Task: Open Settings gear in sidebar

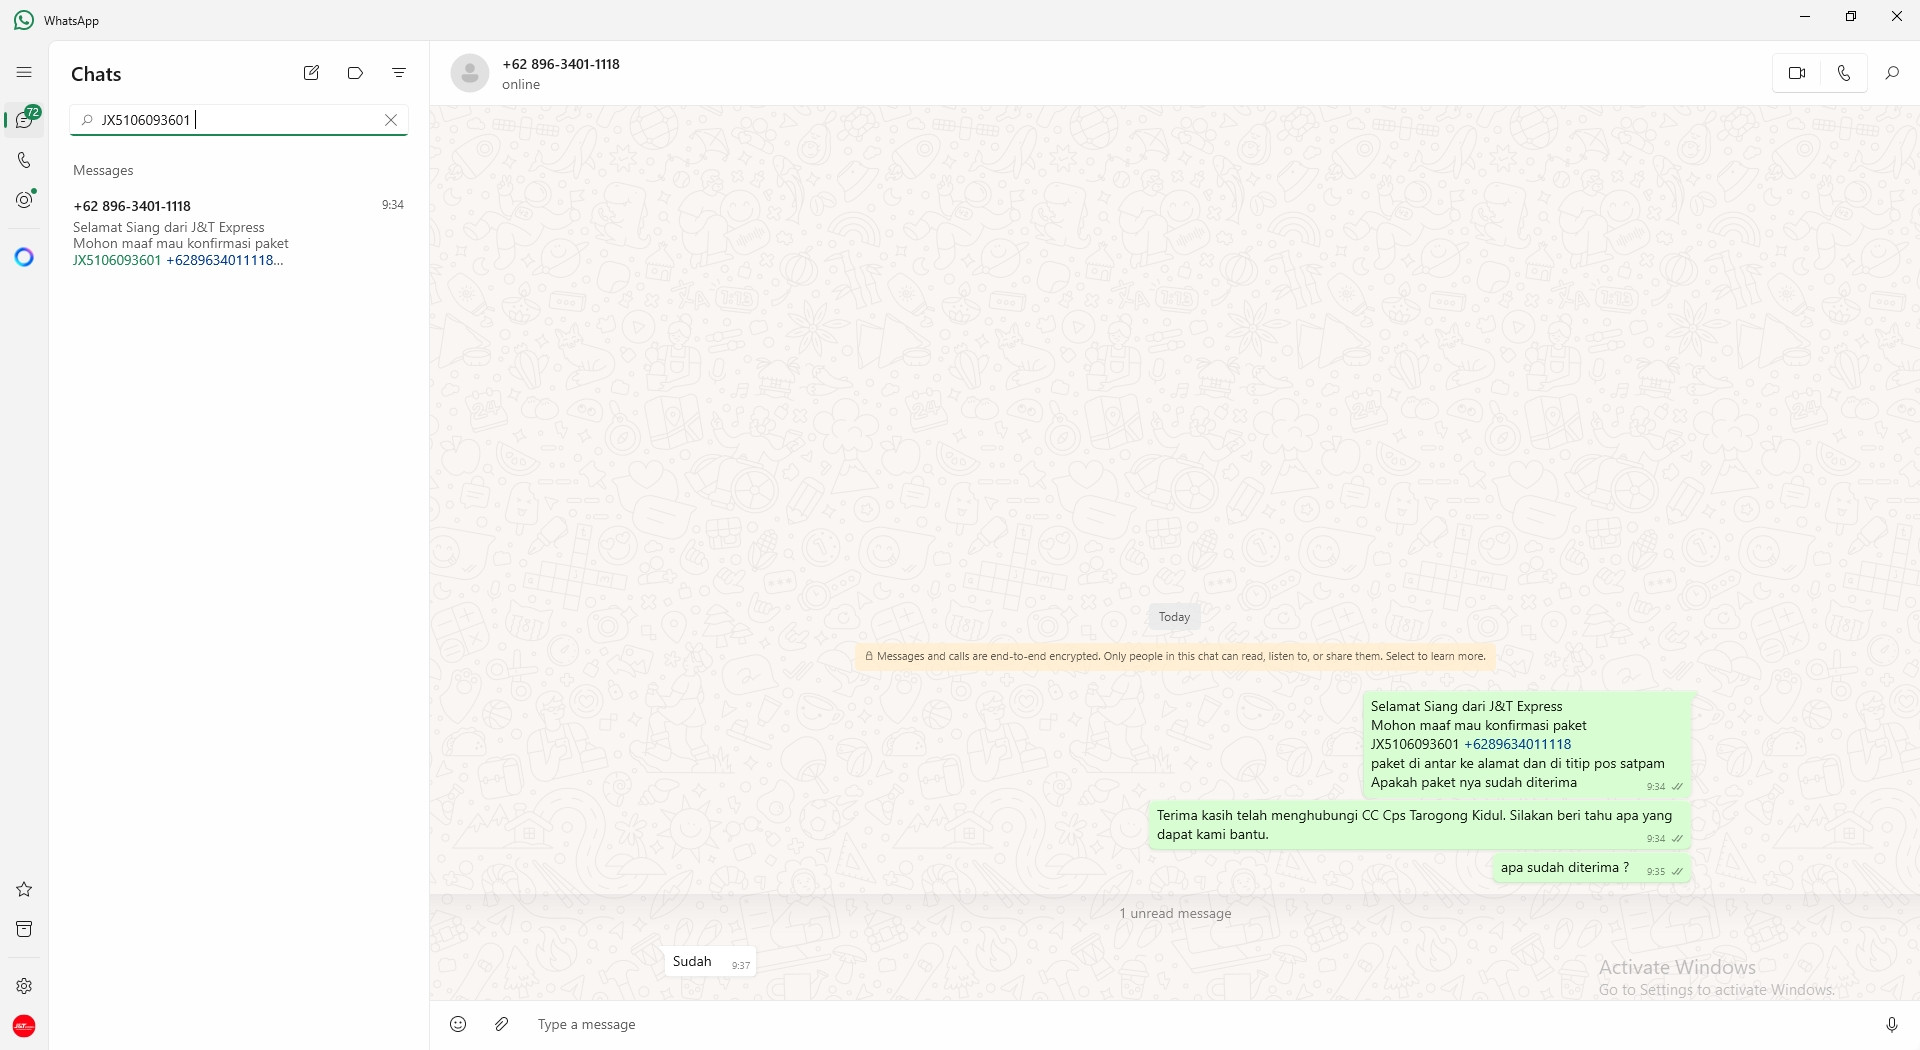Action: (x=24, y=986)
